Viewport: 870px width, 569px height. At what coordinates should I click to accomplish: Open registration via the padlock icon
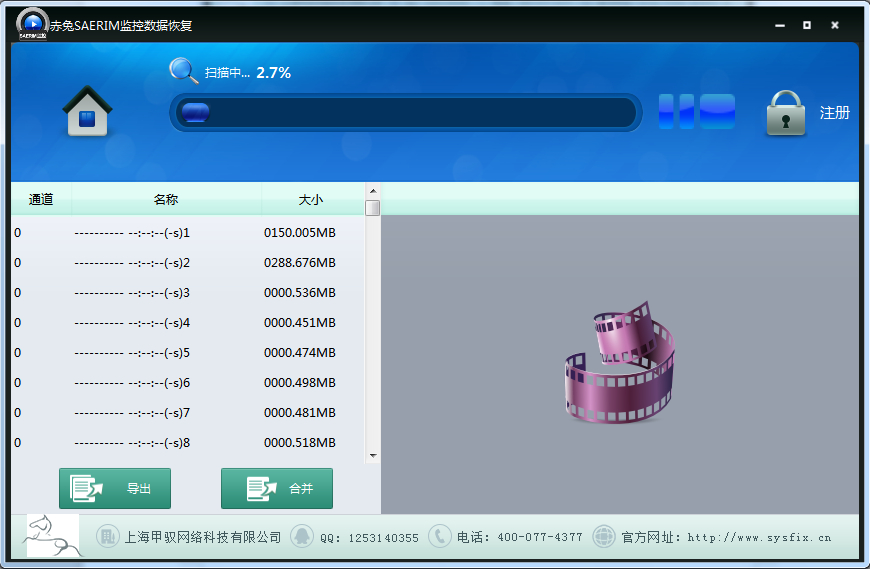click(786, 113)
